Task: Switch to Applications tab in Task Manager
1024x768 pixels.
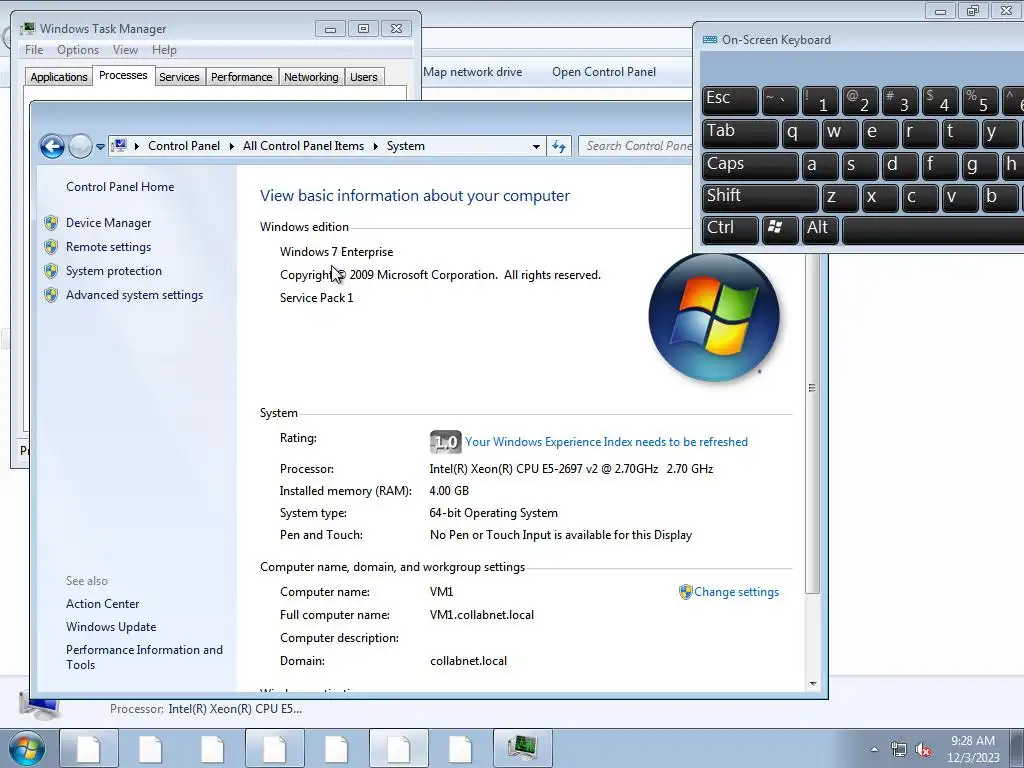Action: coord(59,77)
